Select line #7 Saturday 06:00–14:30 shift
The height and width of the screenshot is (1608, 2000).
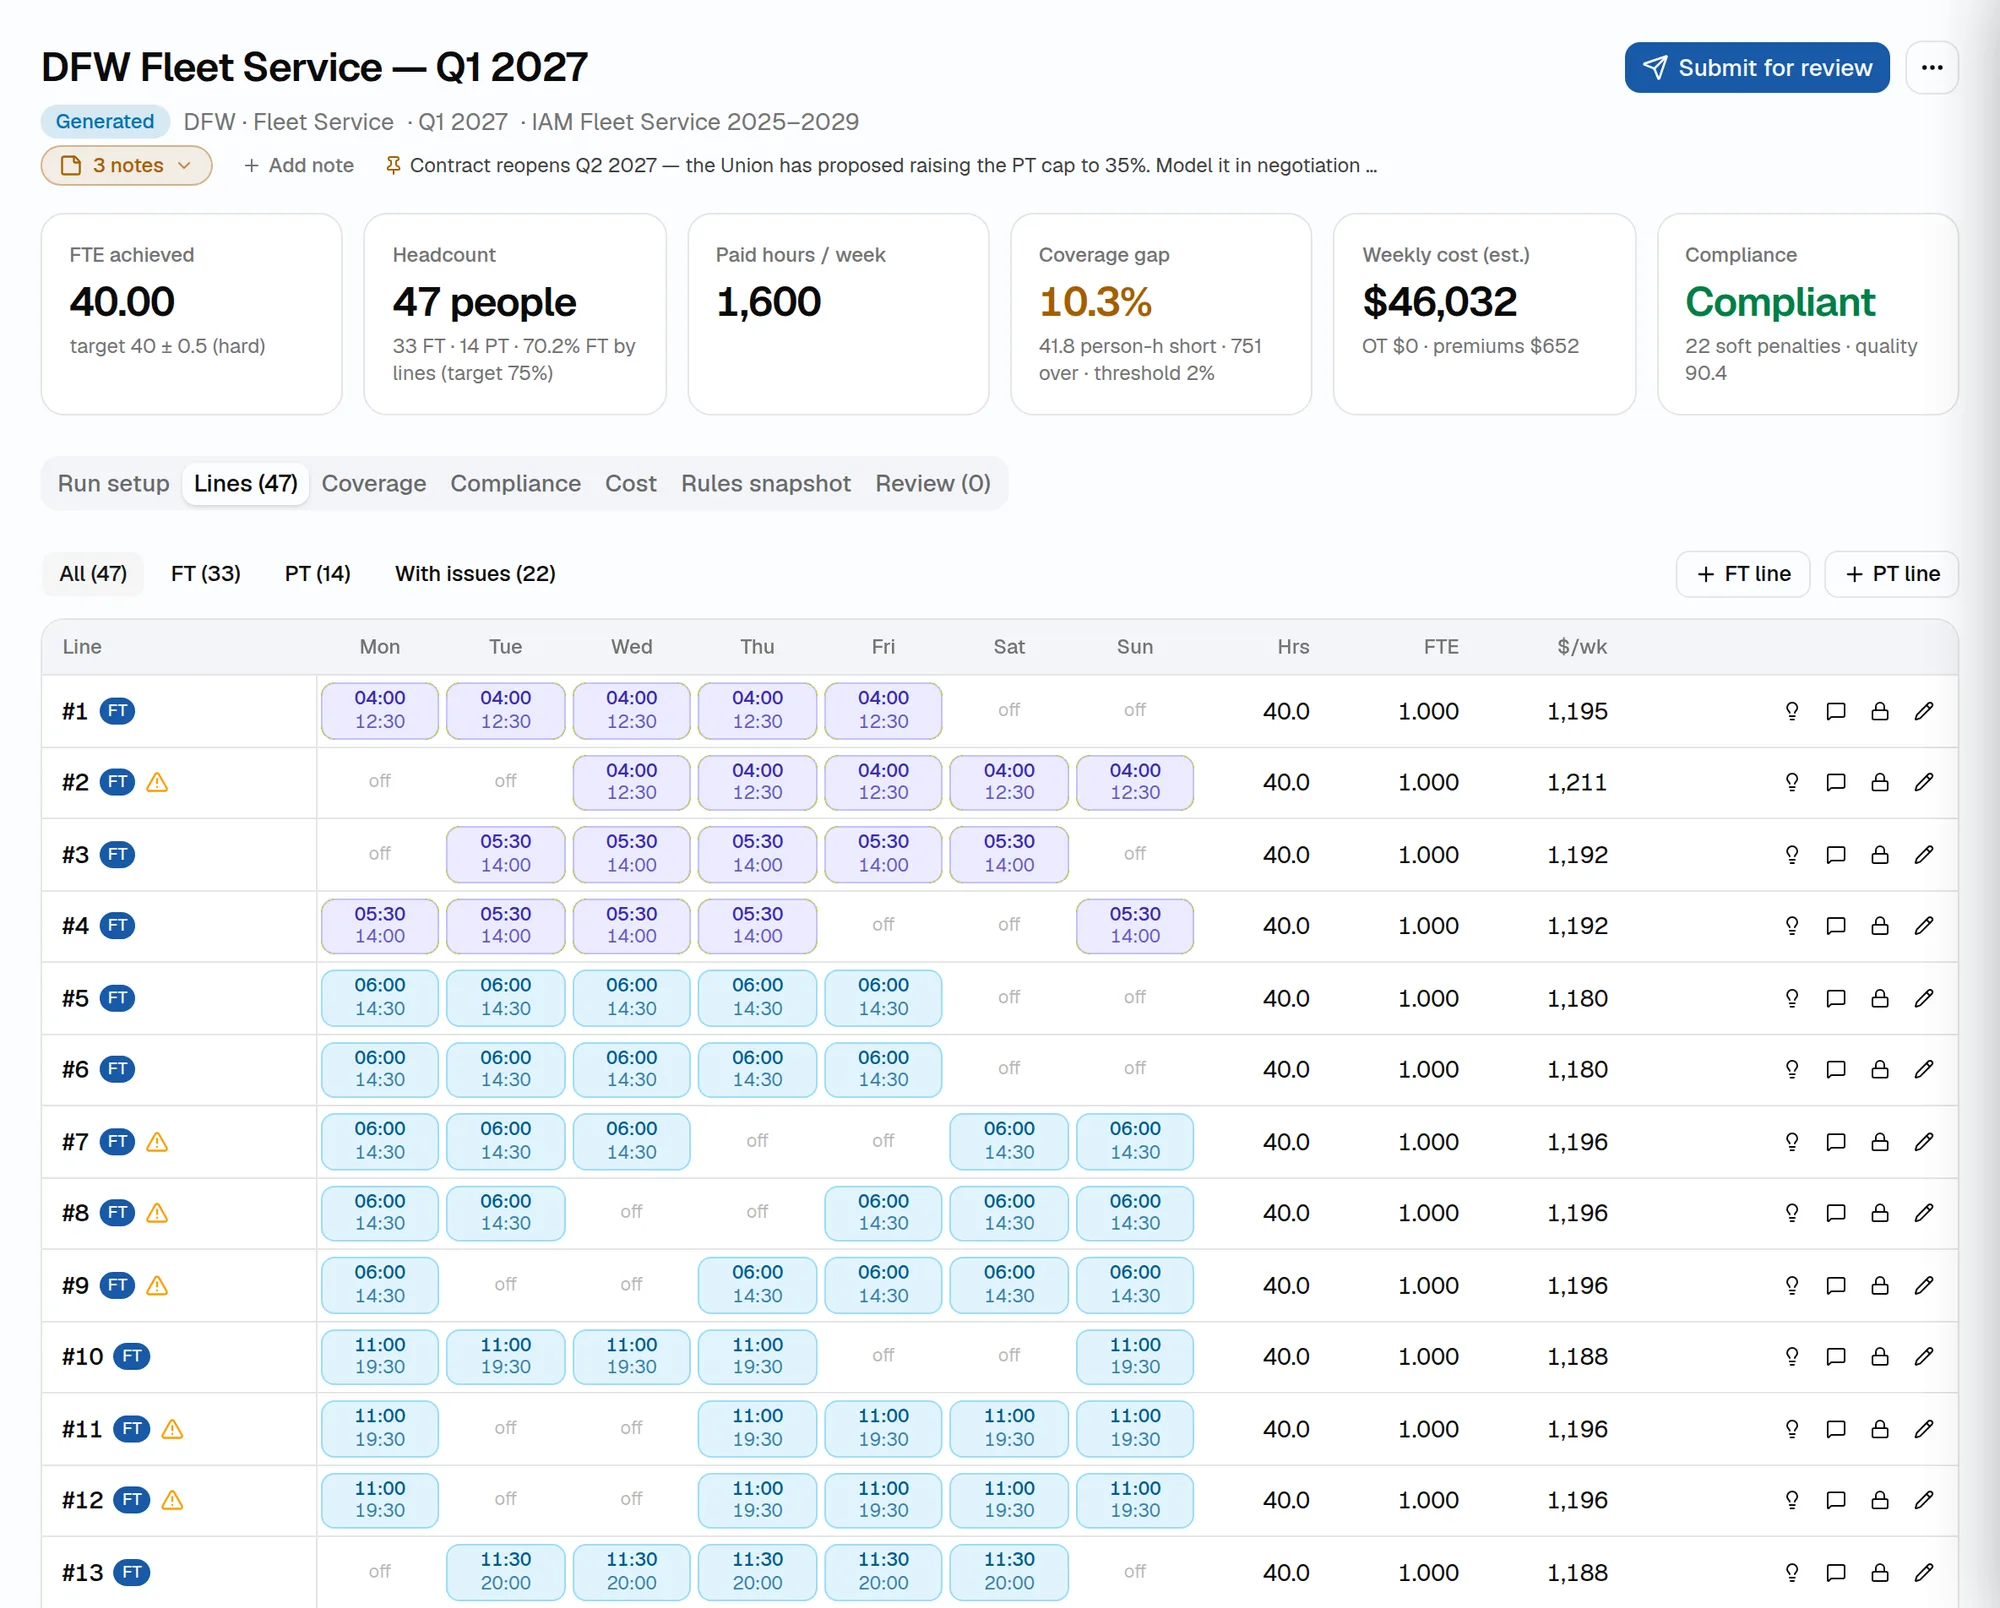point(1009,1141)
